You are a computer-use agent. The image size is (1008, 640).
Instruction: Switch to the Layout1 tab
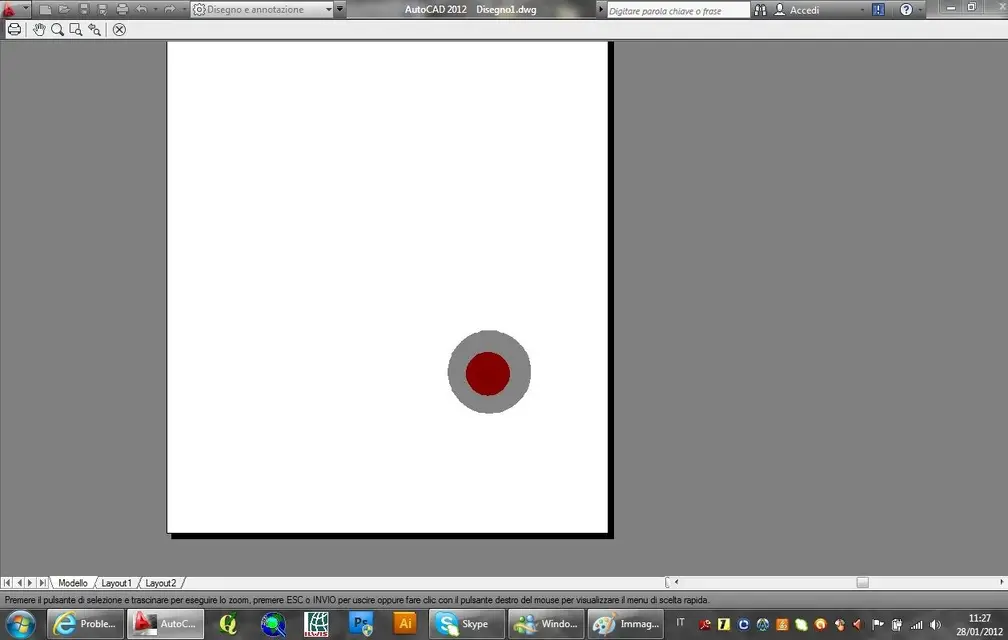coord(116,583)
